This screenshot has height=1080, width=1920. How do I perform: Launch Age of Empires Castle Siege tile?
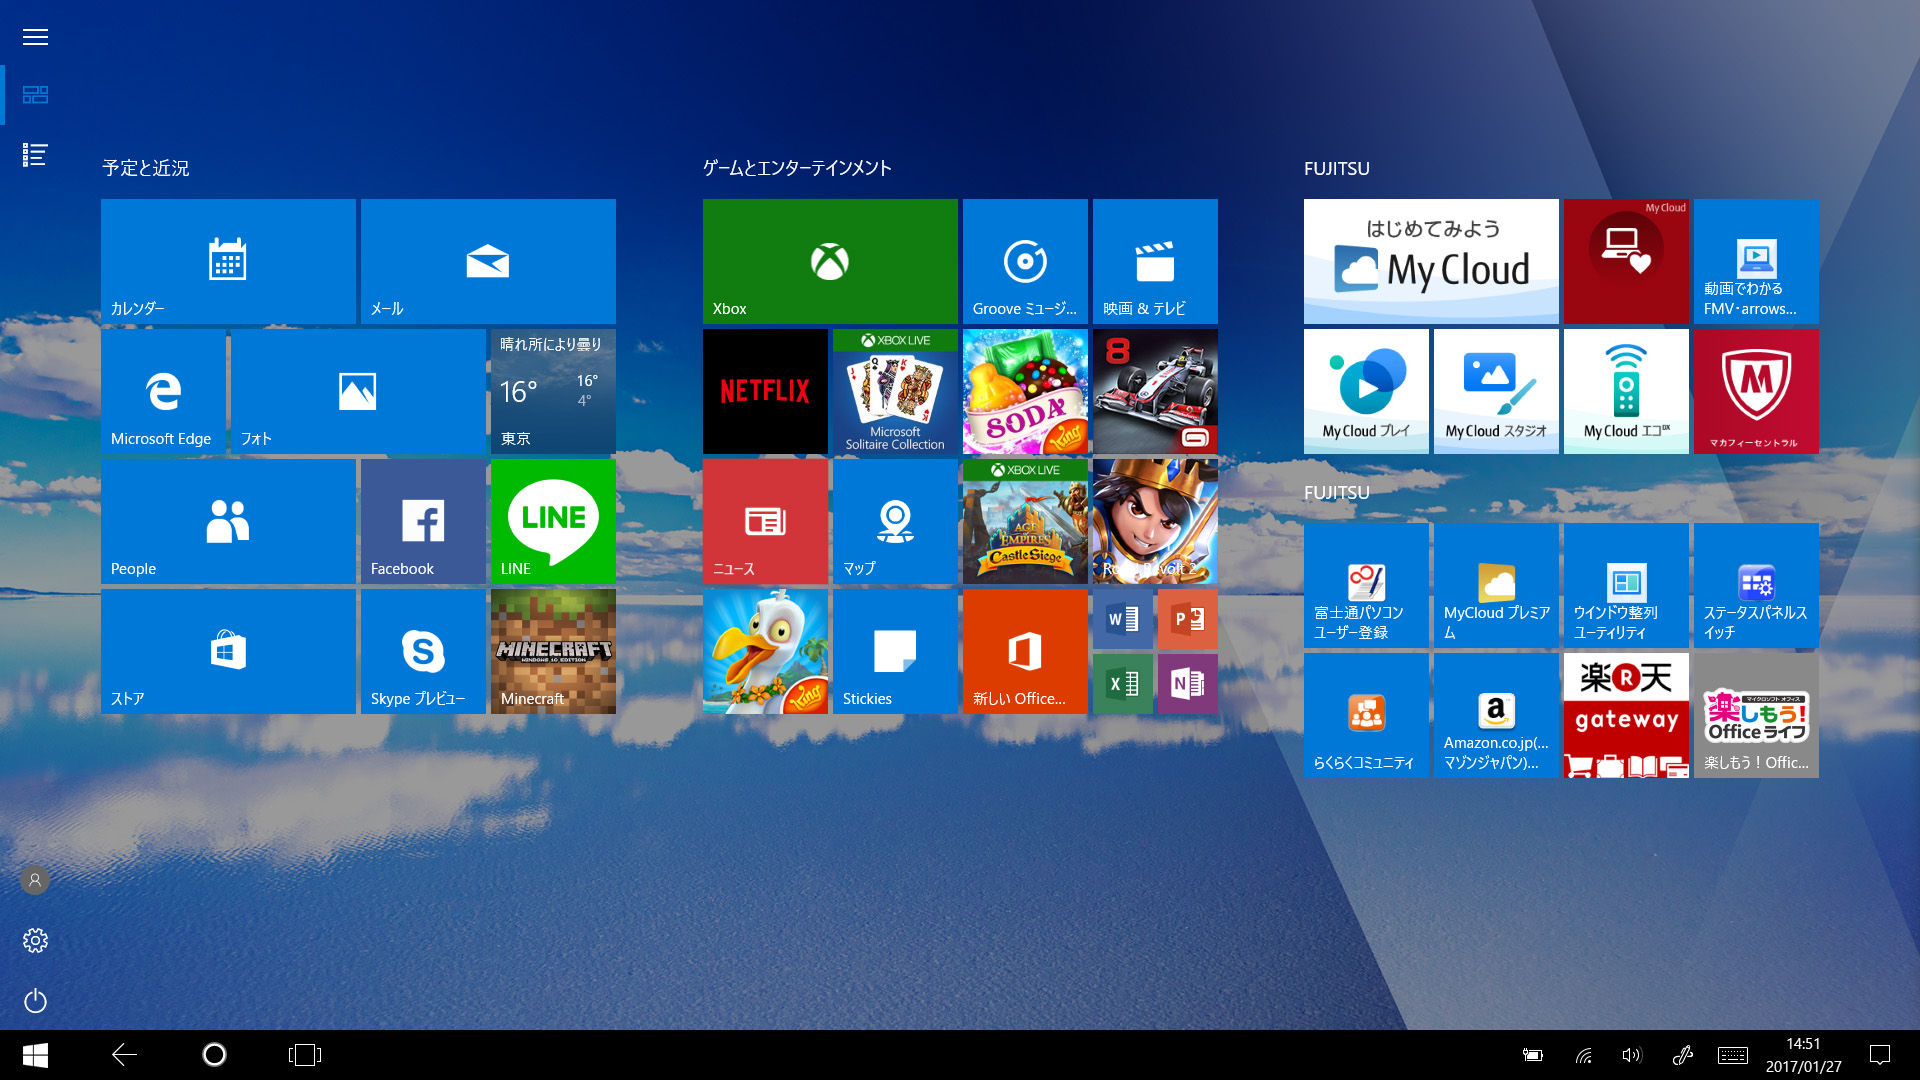pyautogui.click(x=1025, y=521)
